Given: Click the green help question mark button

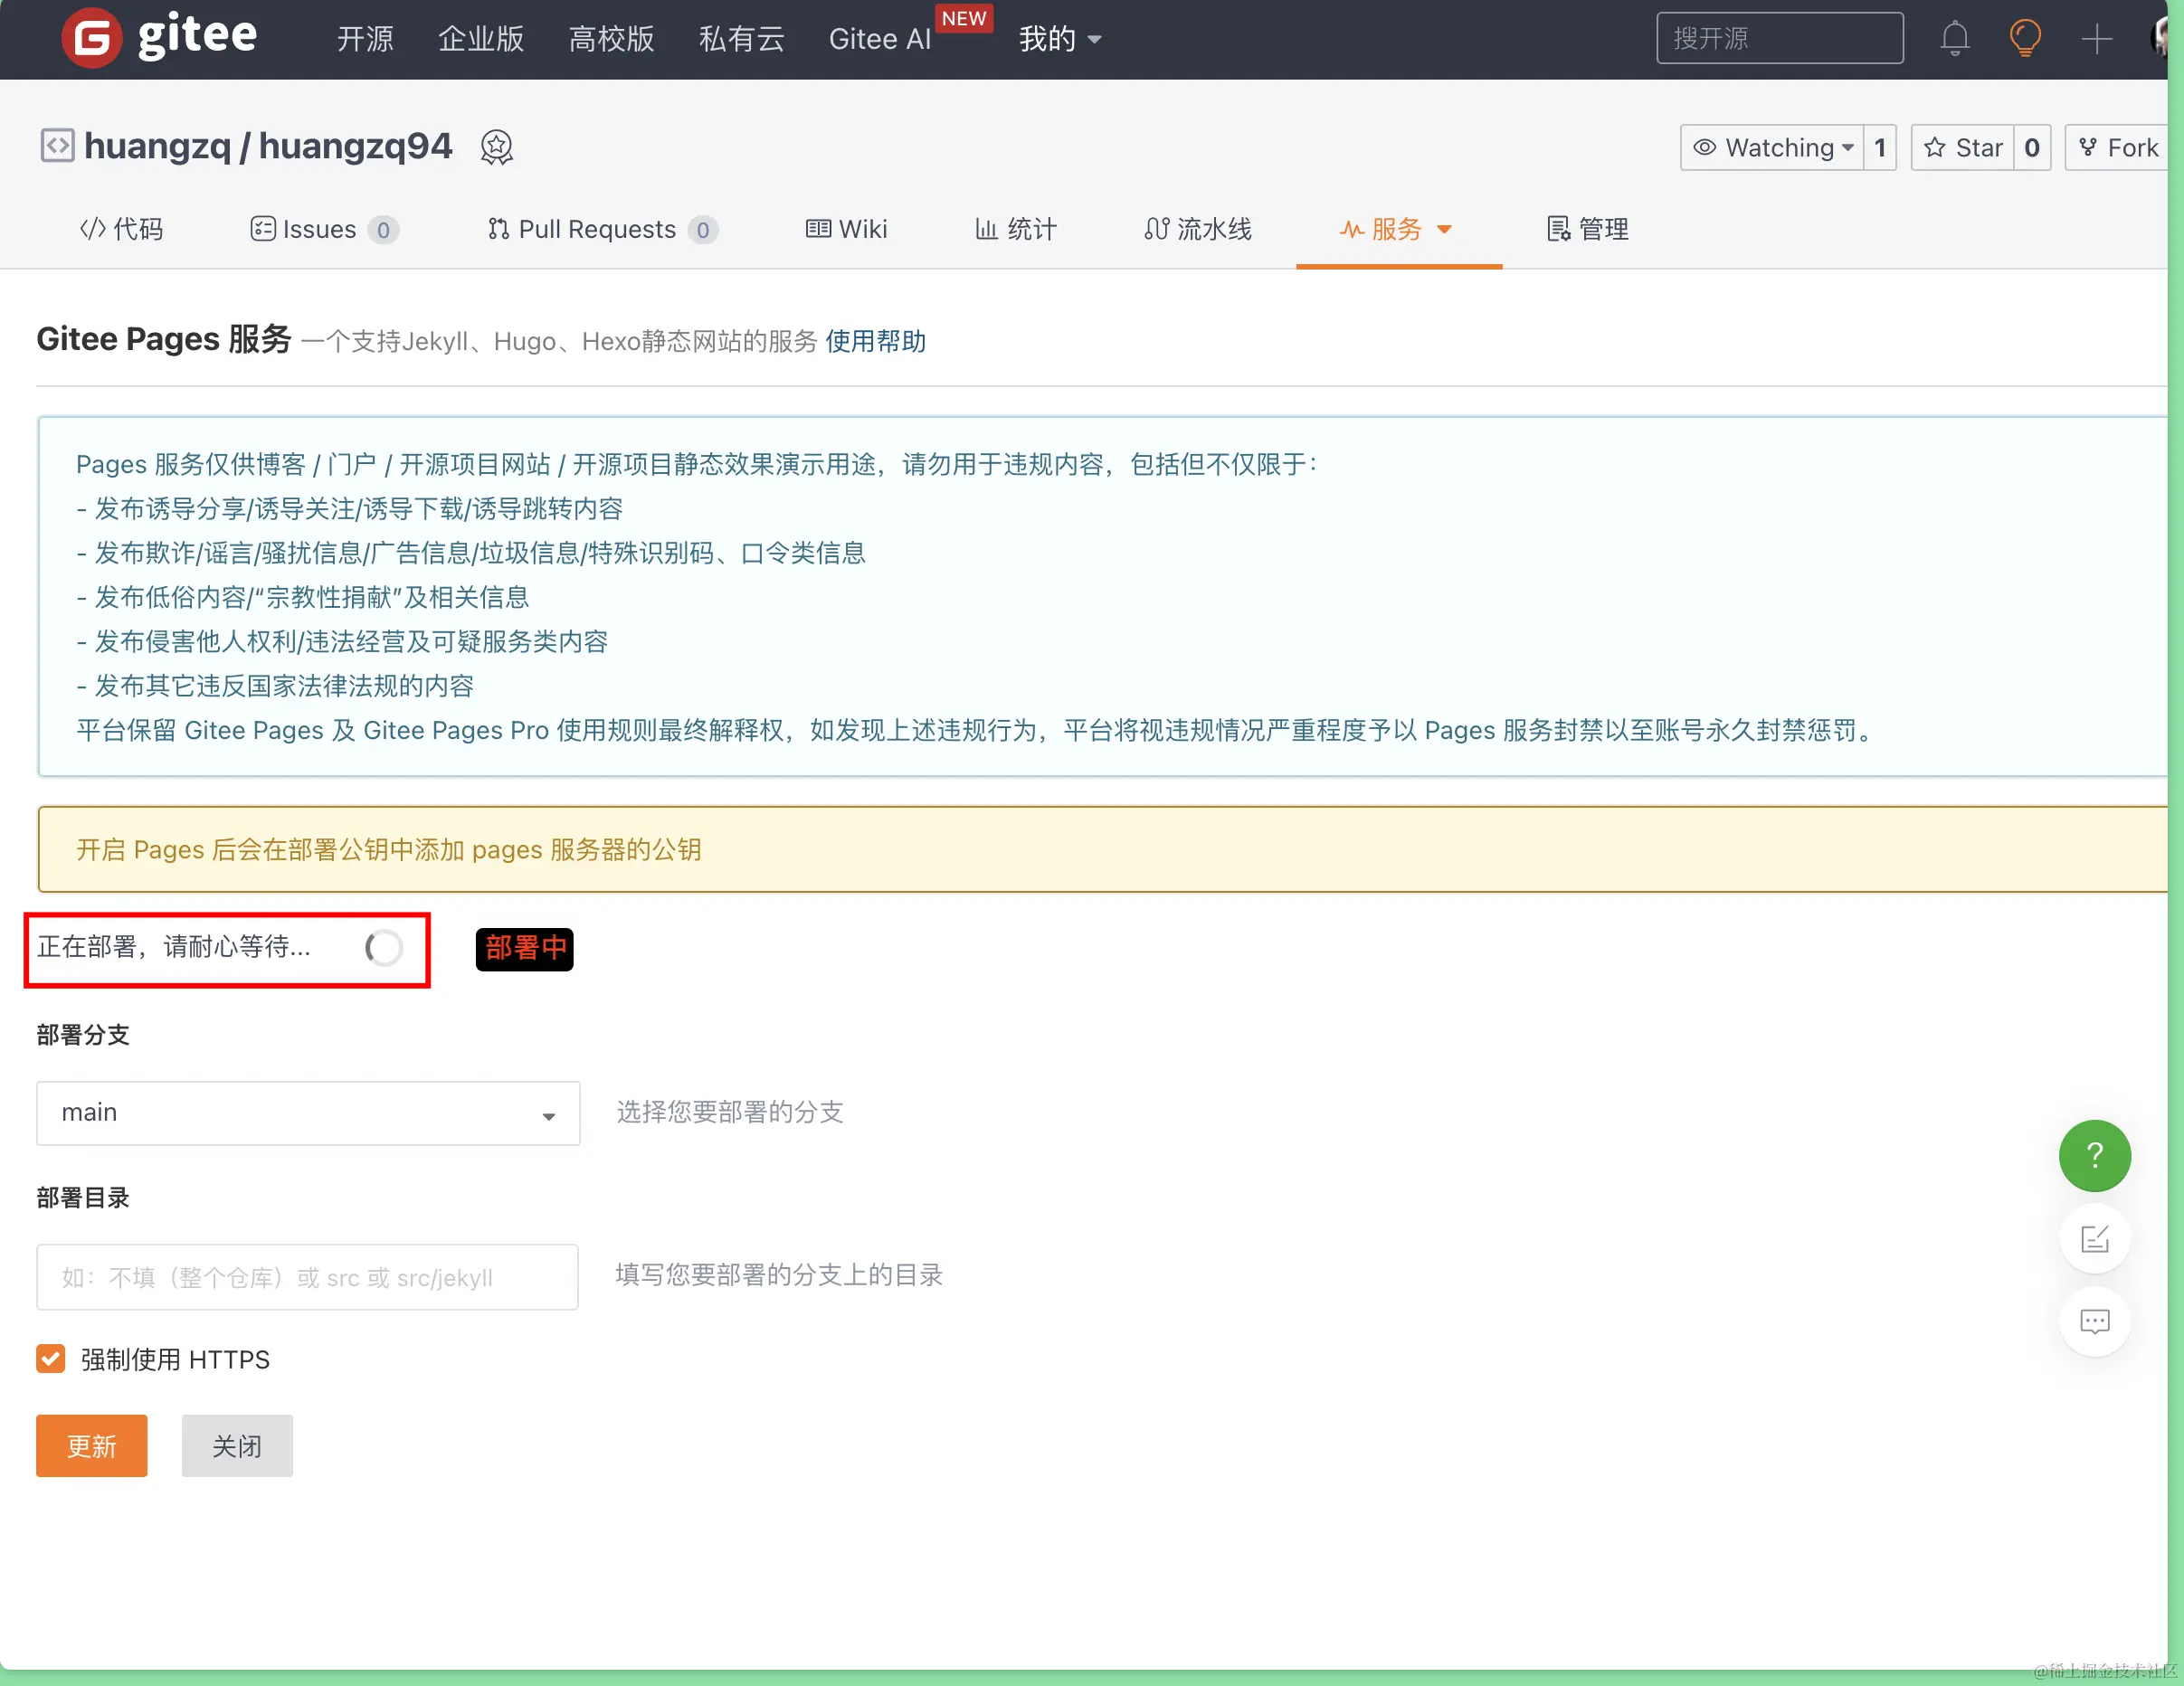Looking at the screenshot, I should pos(2094,1155).
